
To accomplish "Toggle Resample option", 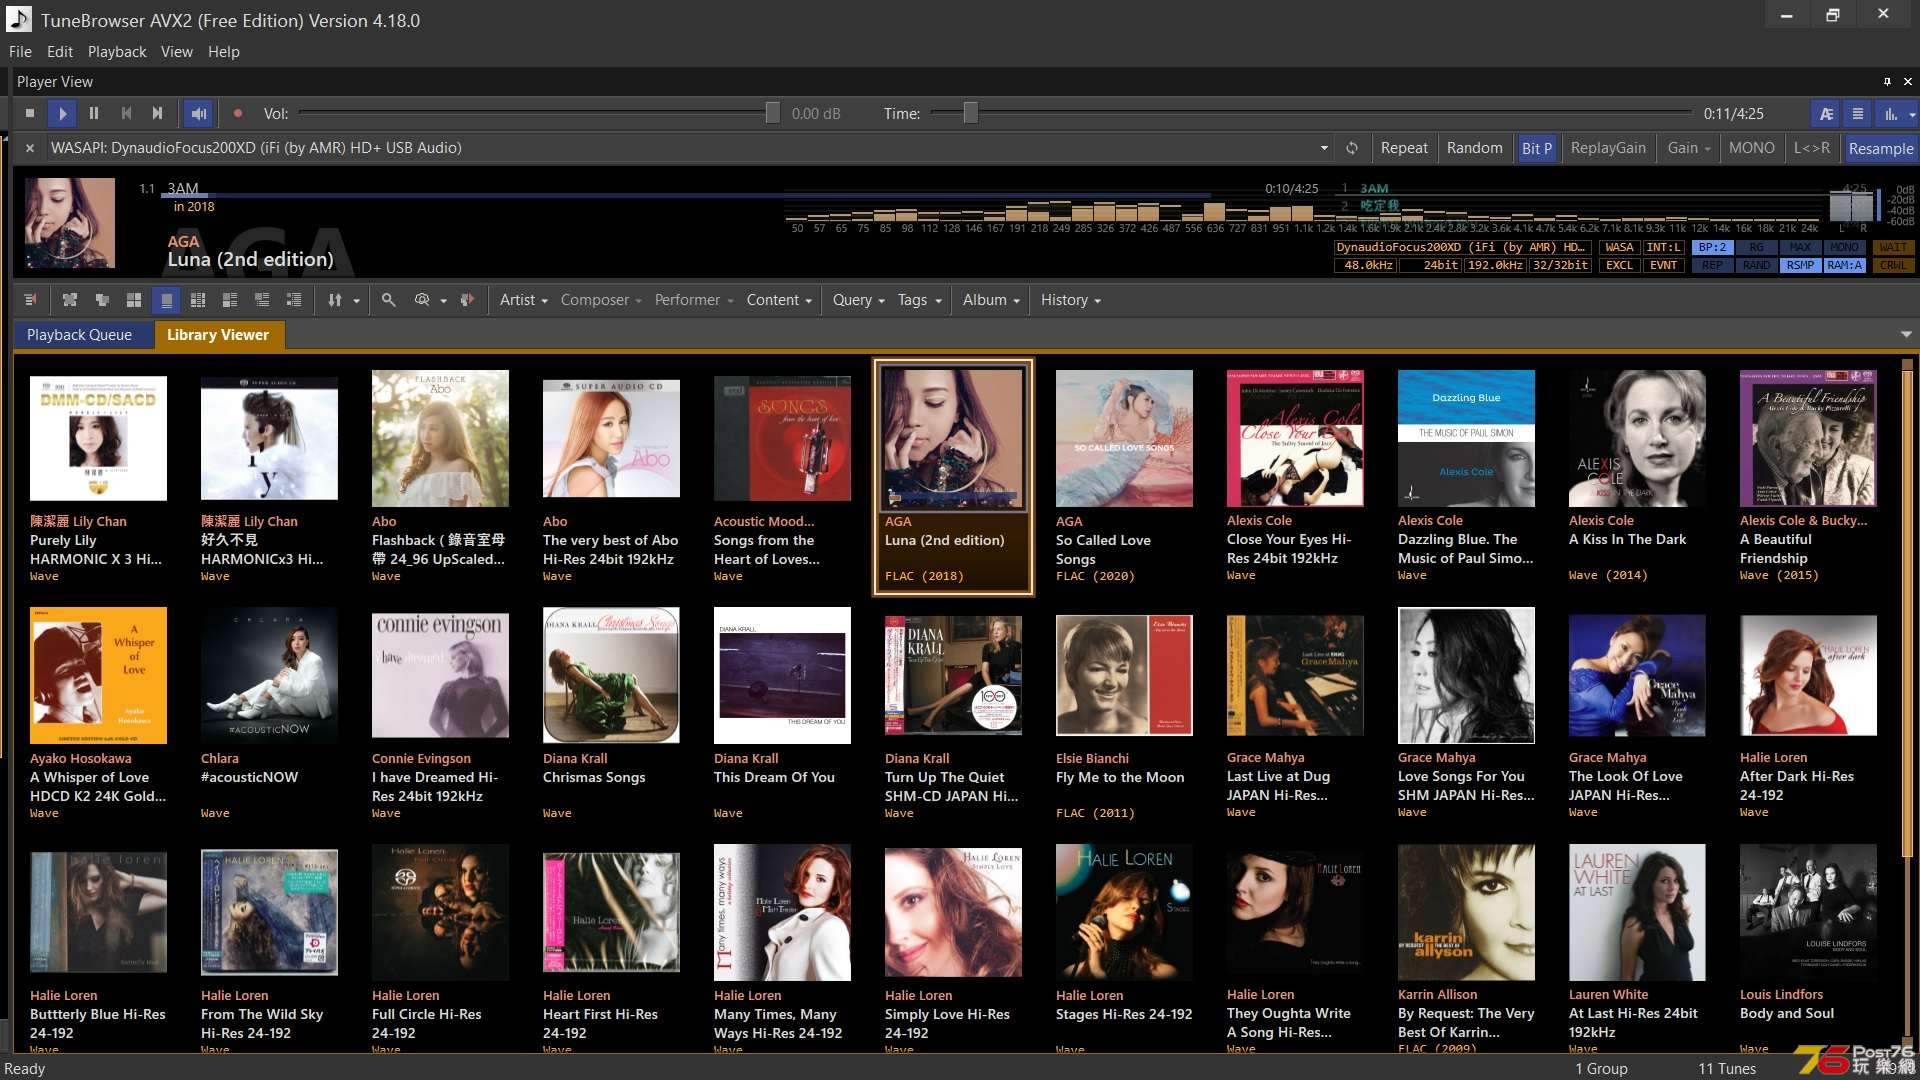I will (1880, 148).
